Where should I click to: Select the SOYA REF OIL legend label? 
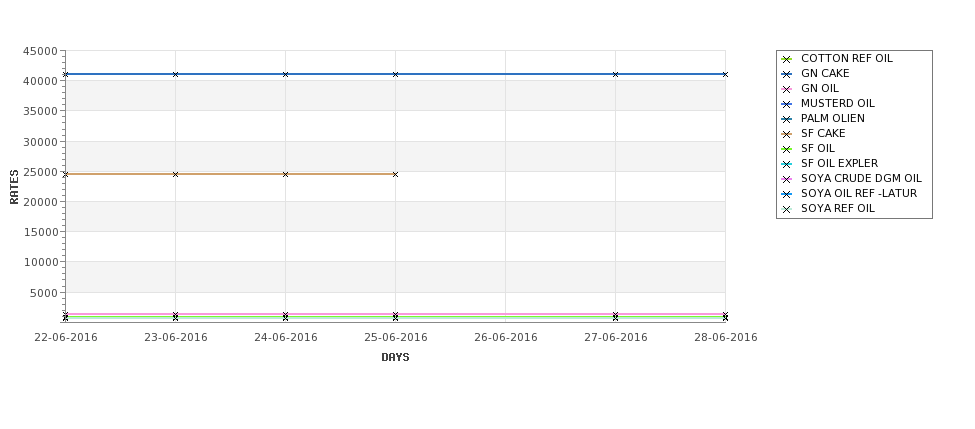(x=838, y=208)
